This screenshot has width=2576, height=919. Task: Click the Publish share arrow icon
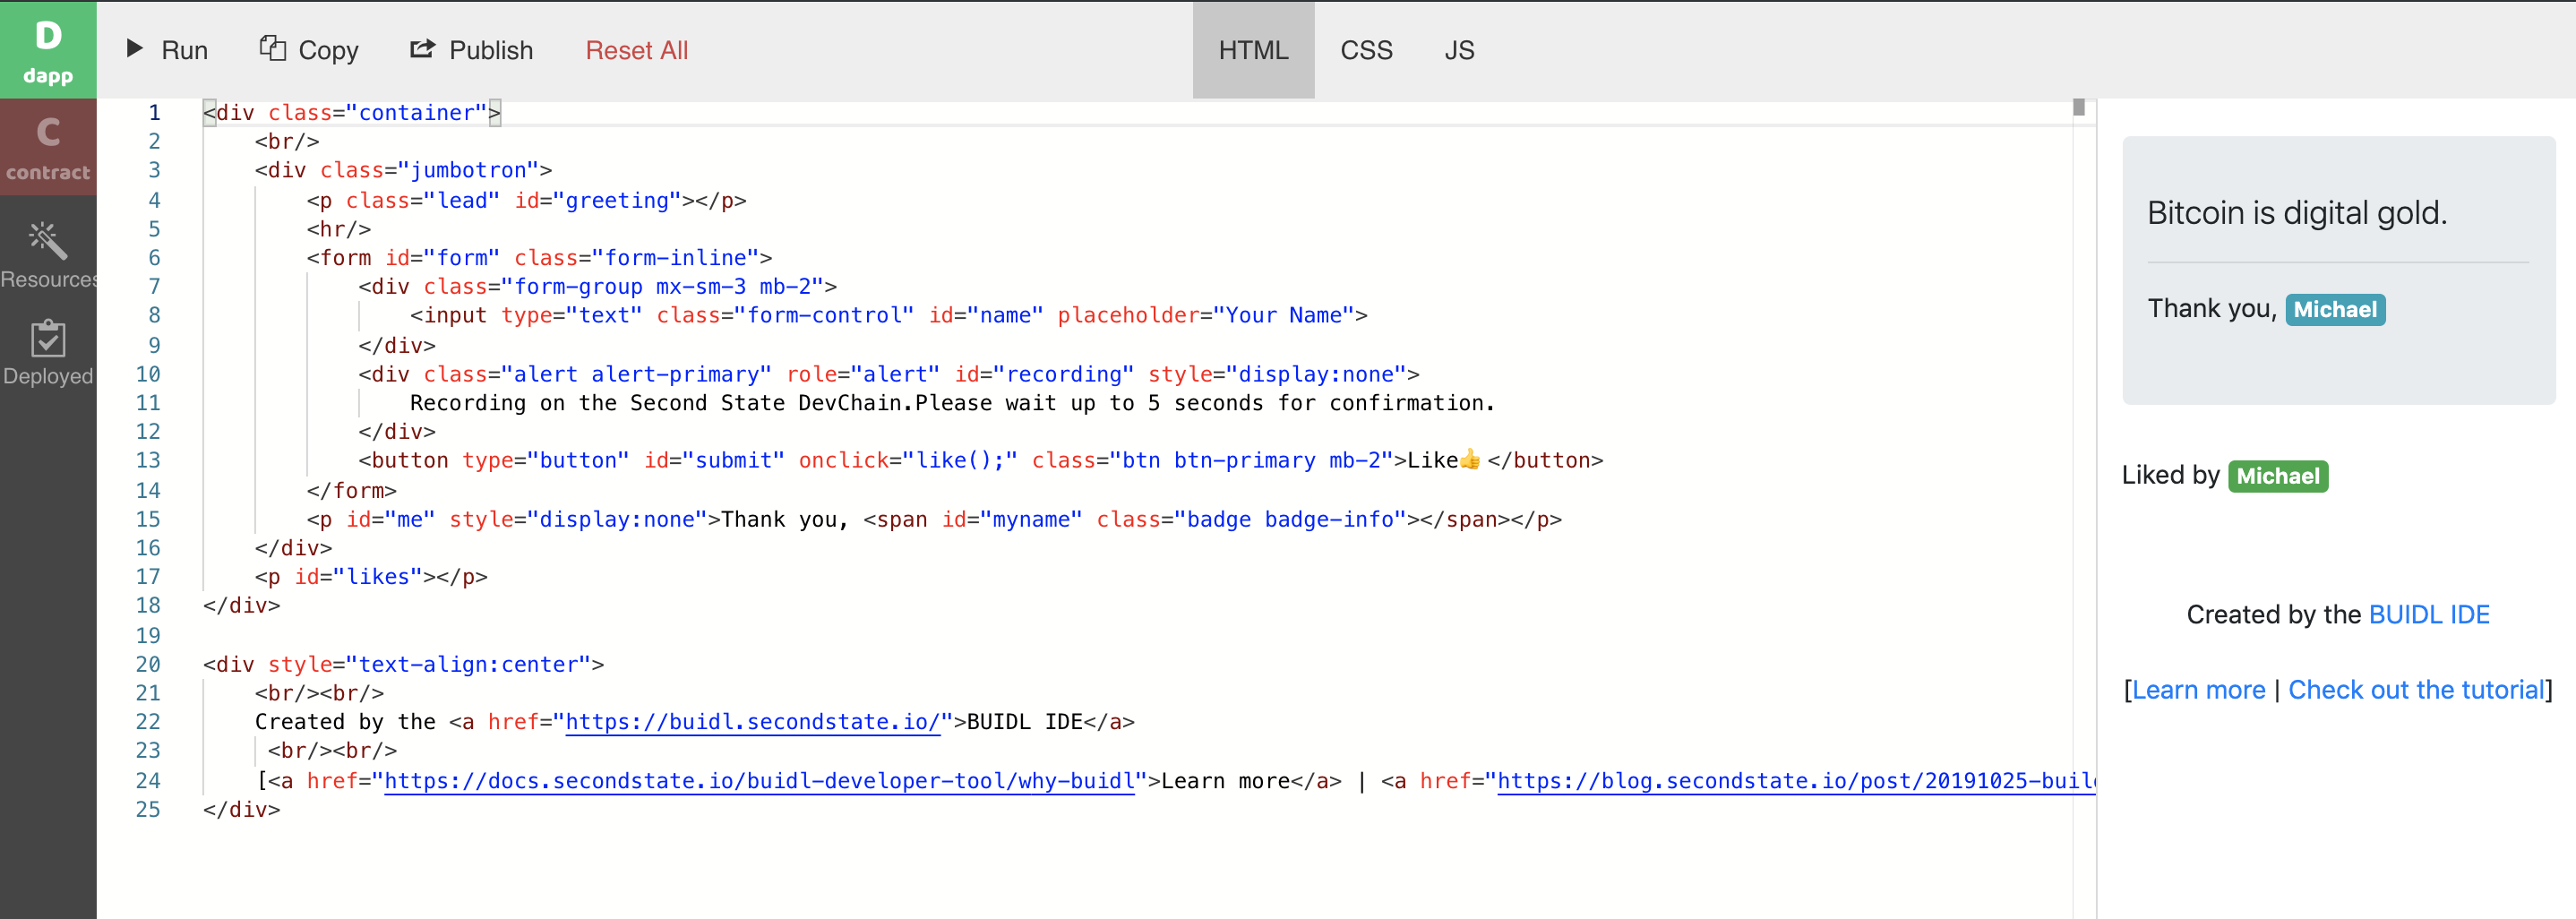click(x=422, y=49)
